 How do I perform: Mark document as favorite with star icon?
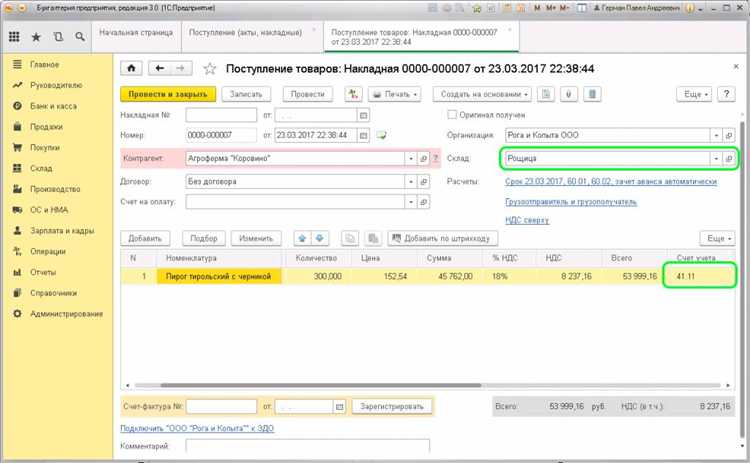[210, 69]
